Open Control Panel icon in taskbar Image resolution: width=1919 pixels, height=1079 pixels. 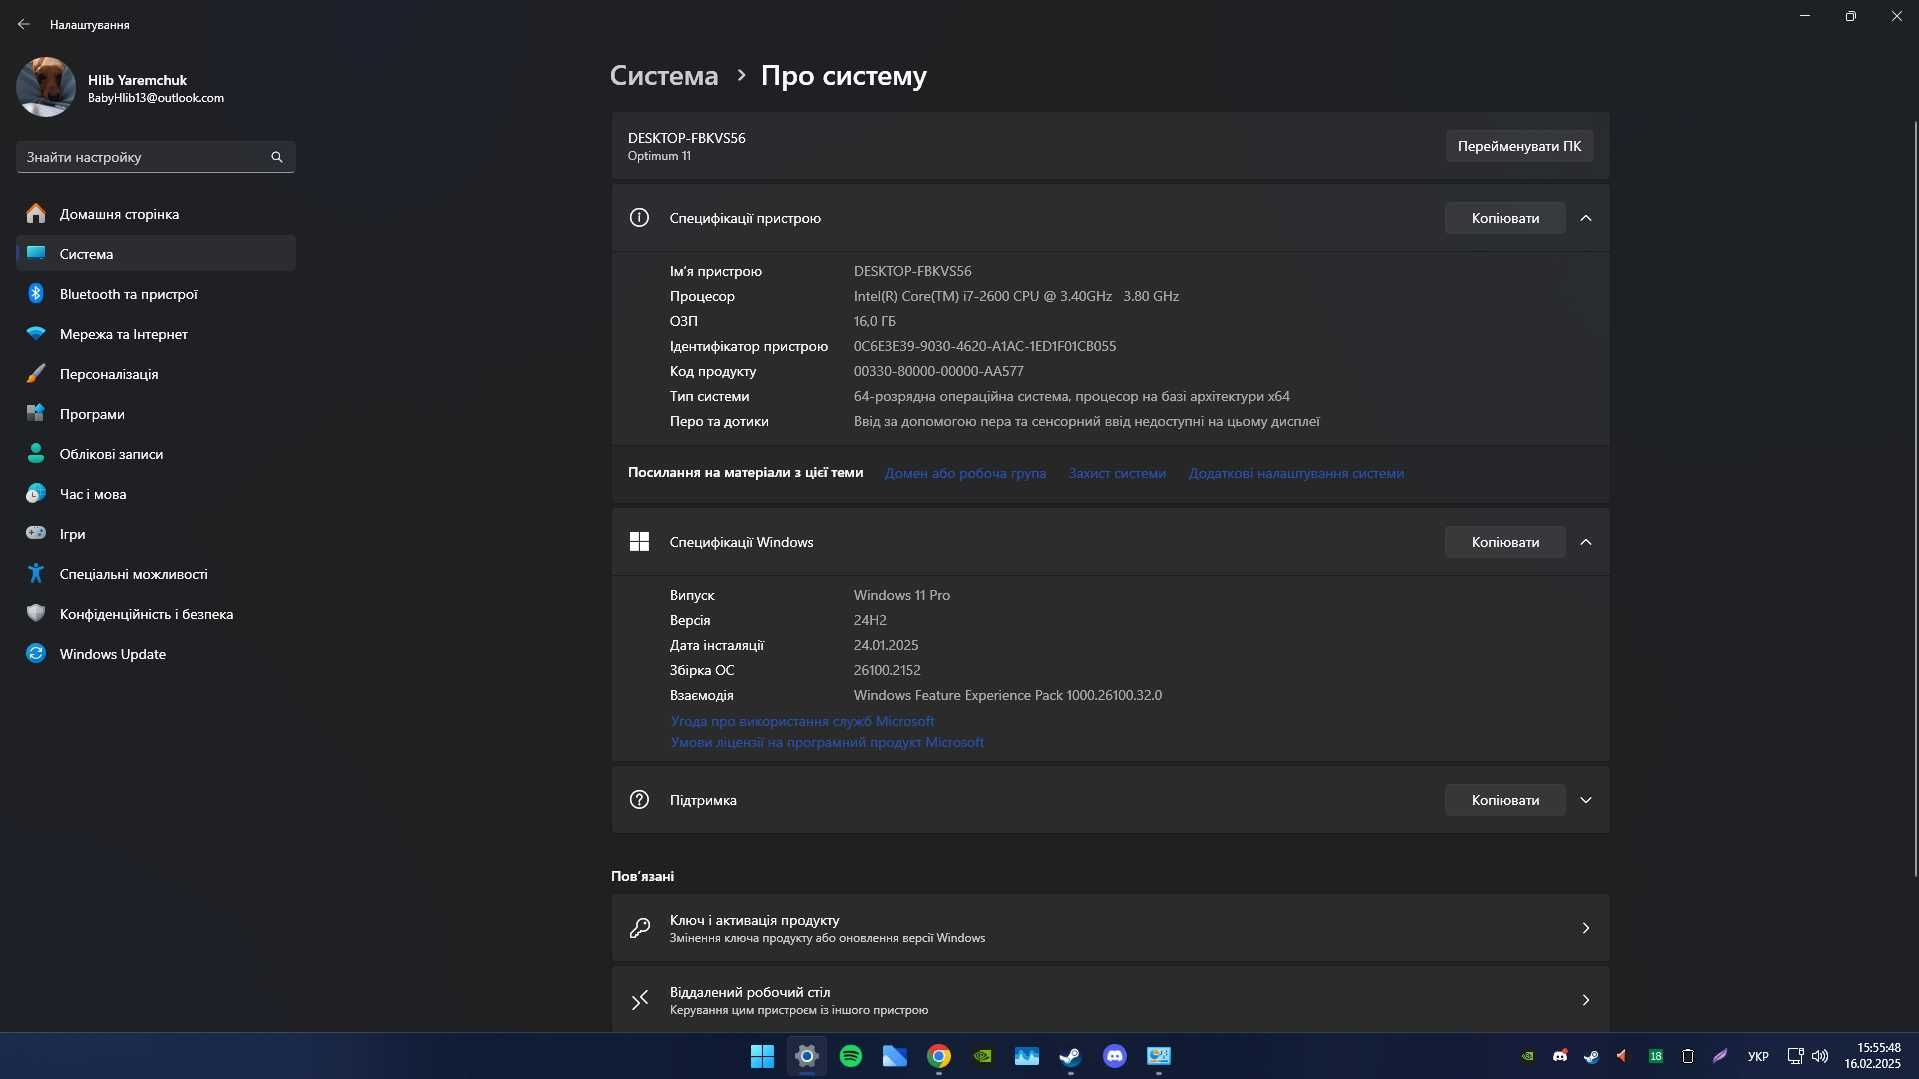1159,1056
